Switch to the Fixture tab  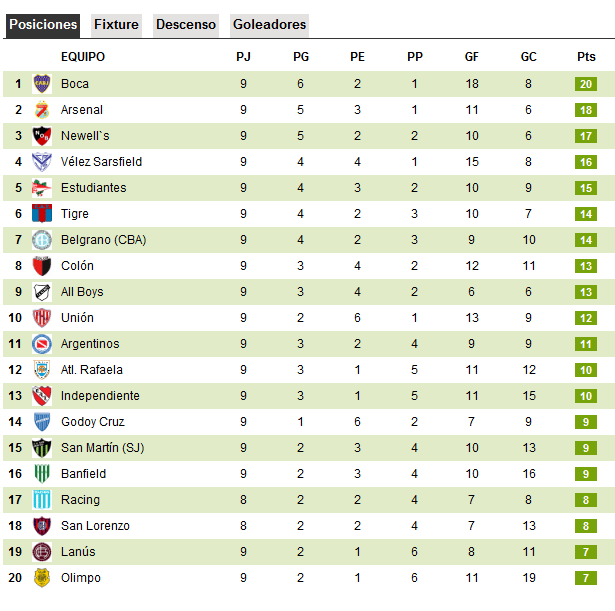coord(116,25)
